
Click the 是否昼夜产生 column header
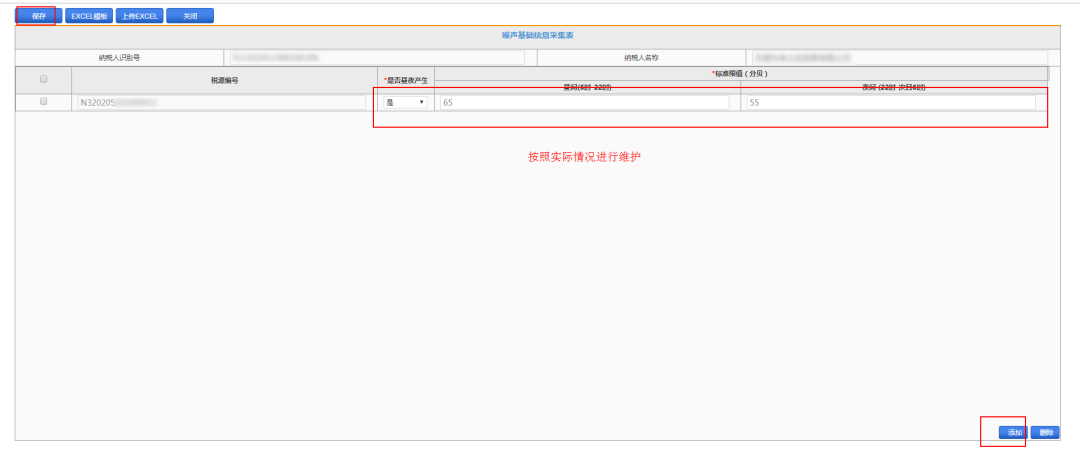[x=406, y=81]
